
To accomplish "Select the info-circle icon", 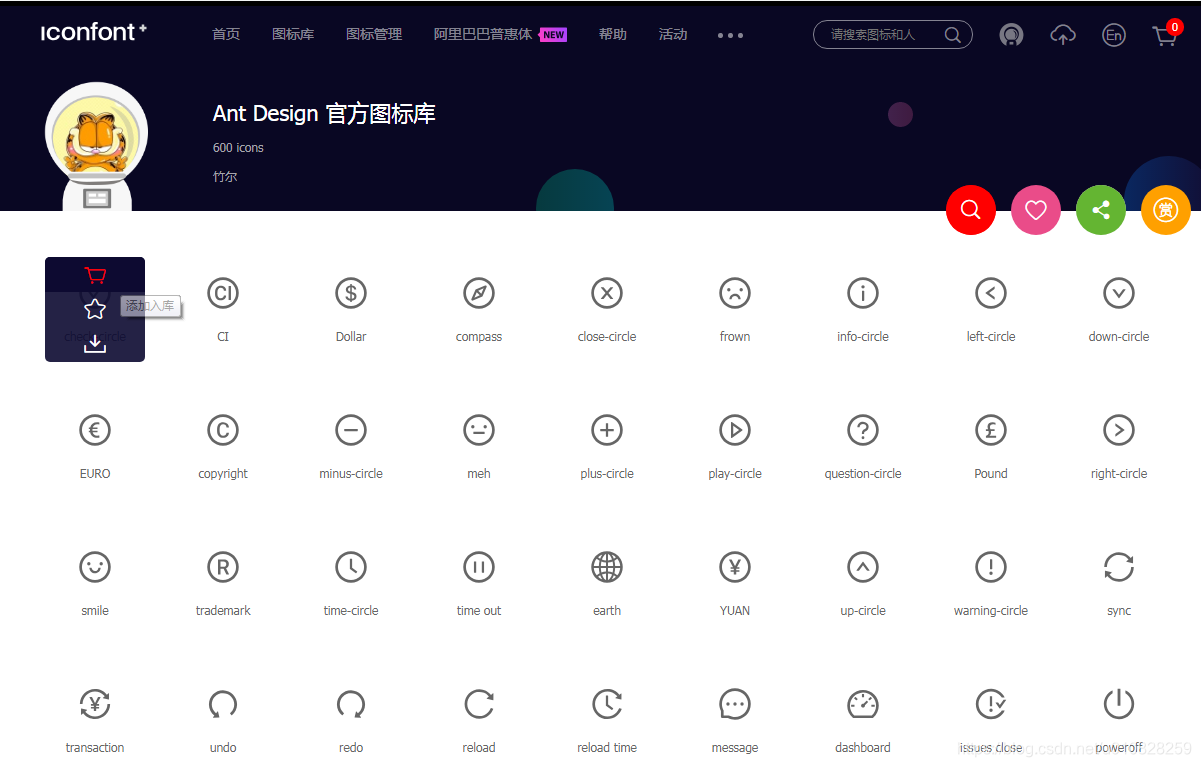I will click(x=863, y=293).
